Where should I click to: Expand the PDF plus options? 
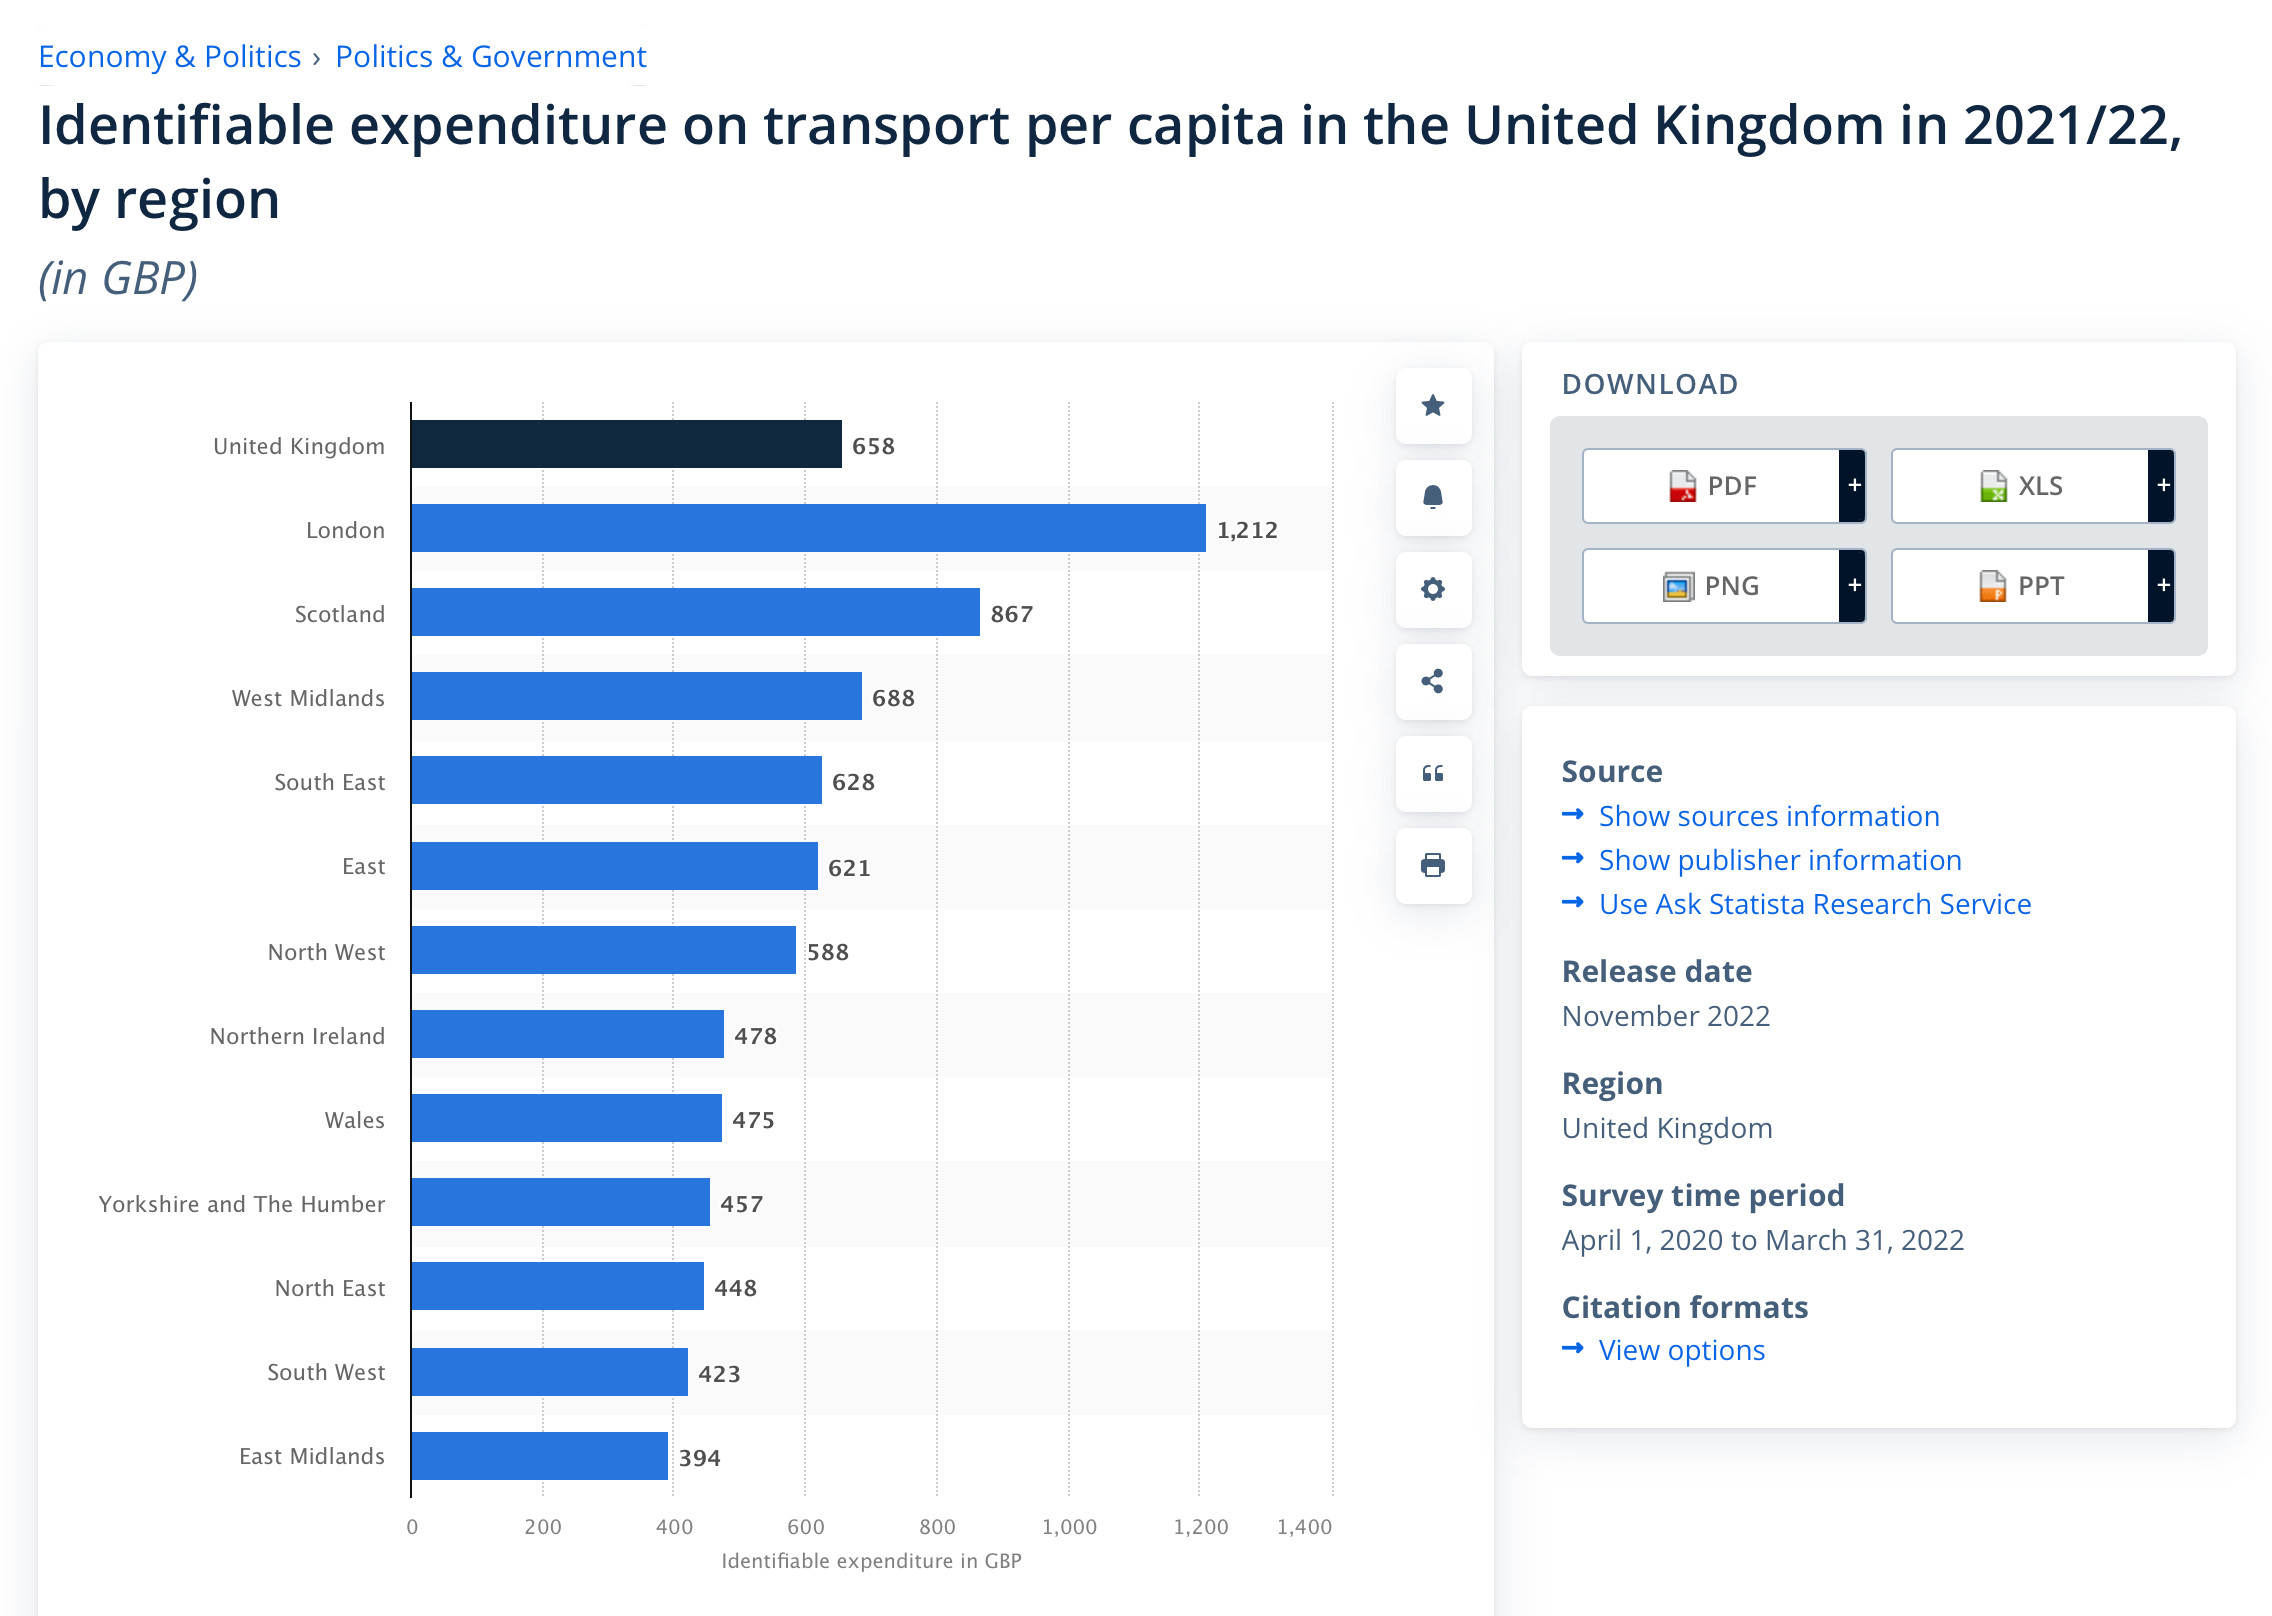pos(1854,486)
